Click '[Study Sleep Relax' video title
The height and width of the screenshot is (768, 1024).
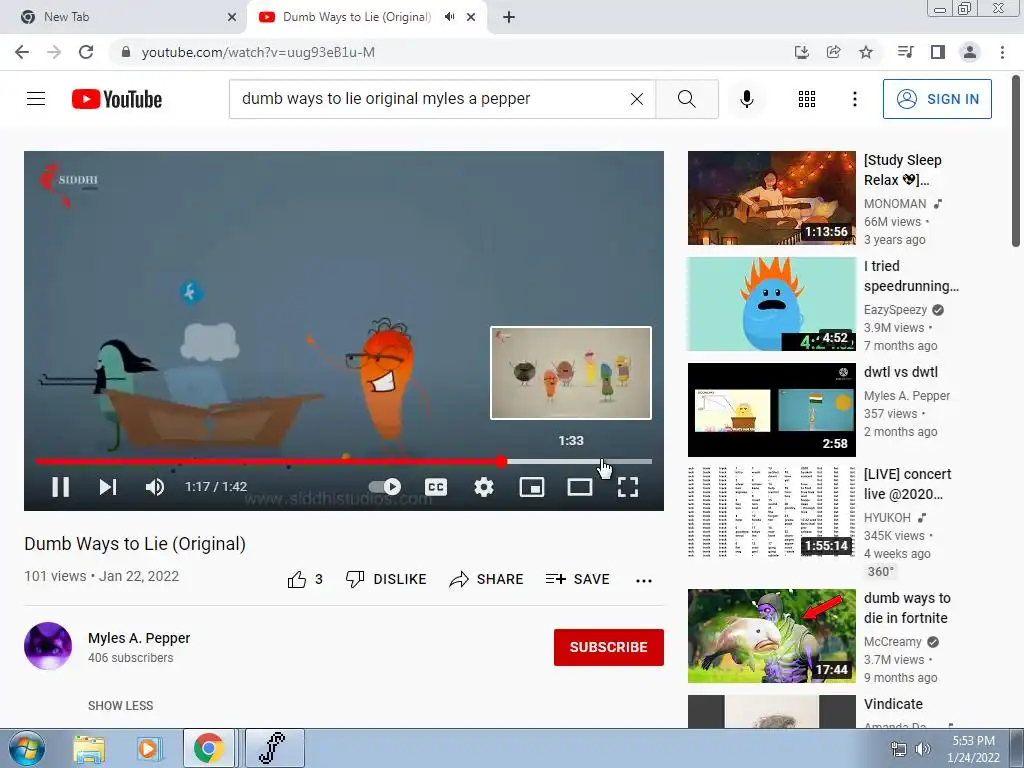[x=903, y=170]
